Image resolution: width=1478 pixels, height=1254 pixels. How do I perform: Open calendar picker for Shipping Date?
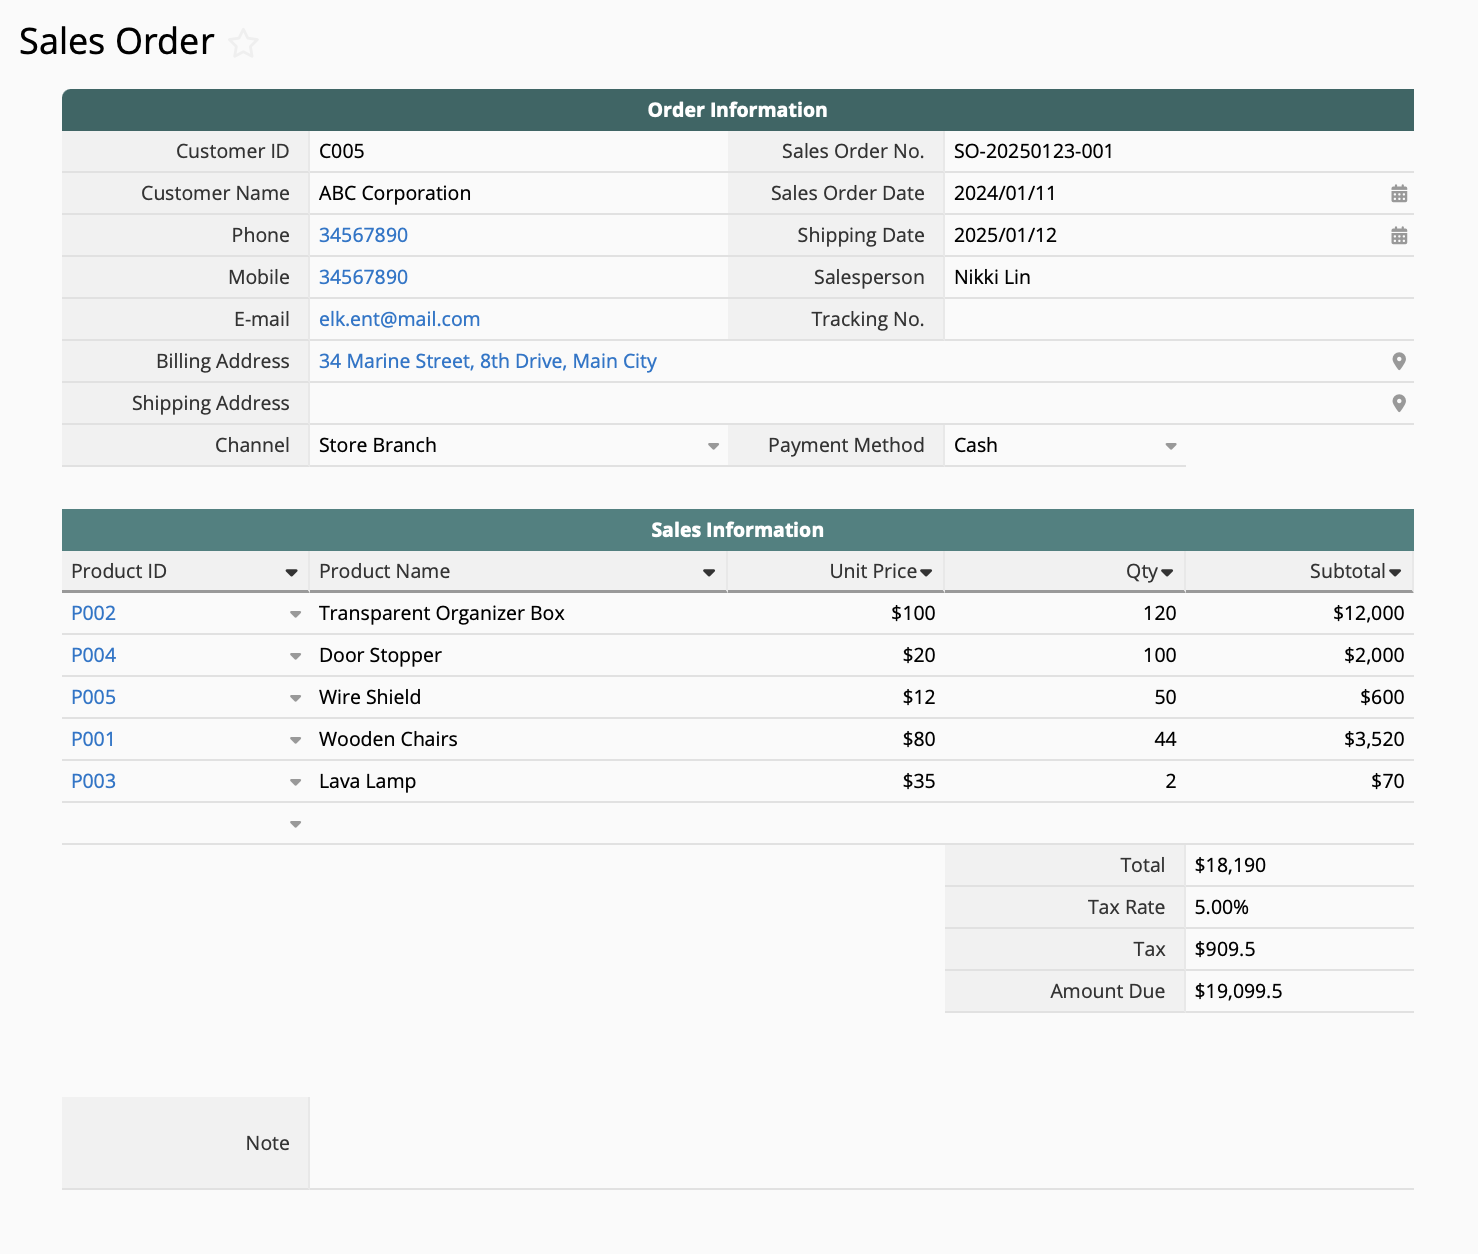tap(1399, 236)
